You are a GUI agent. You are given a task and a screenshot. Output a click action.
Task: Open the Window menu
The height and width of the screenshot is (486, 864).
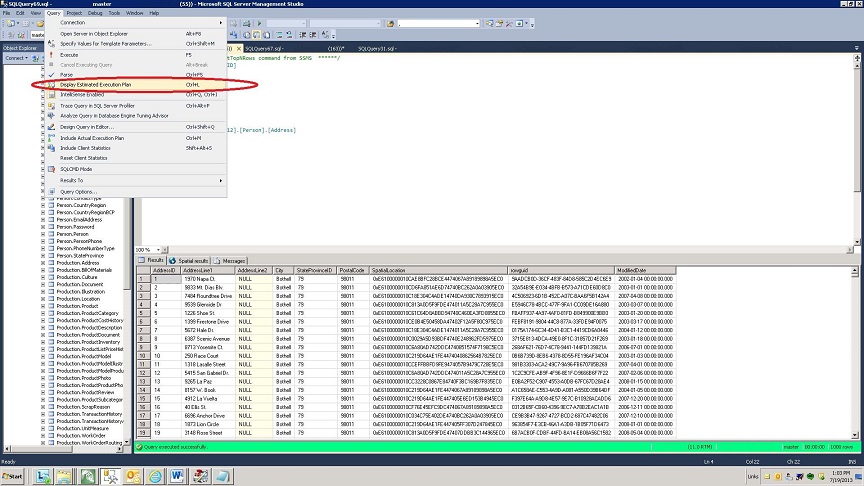click(x=134, y=13)
